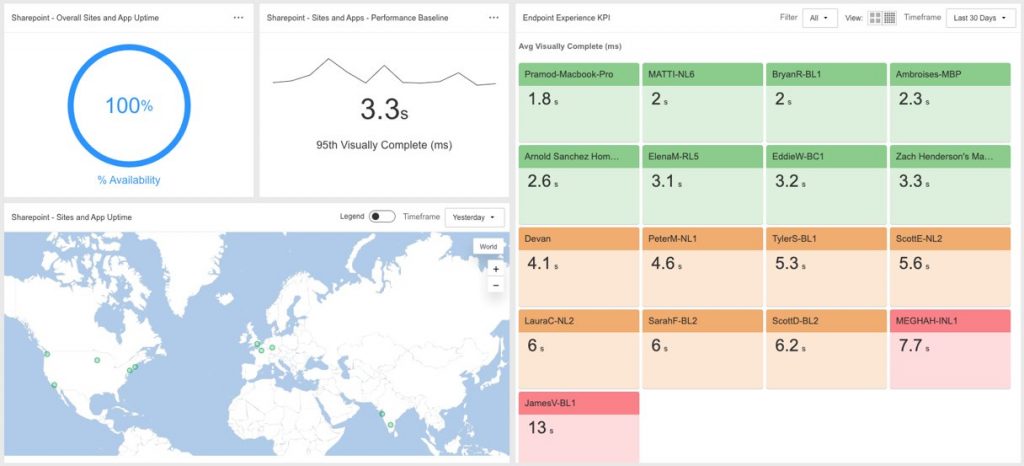Image resolution: width=1024 pixels, height=466 pixels.
Task: Zoom out on the uptime map
Action: tap(496, 285)
